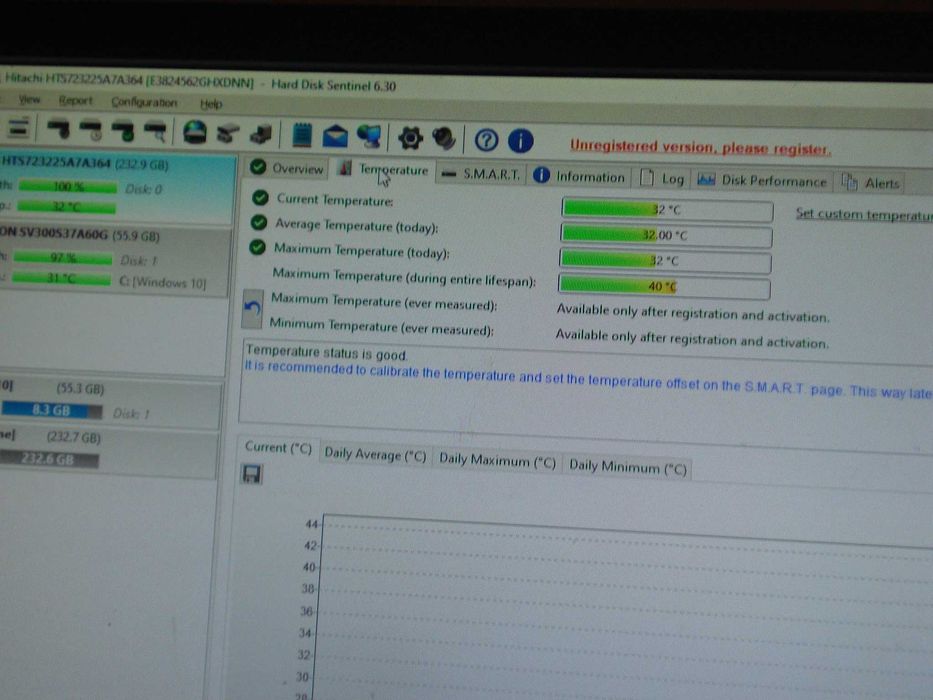Viewport: 933px width, 700px height.
Task: Click the envelope send email icon
Action: tap(335, 136)
